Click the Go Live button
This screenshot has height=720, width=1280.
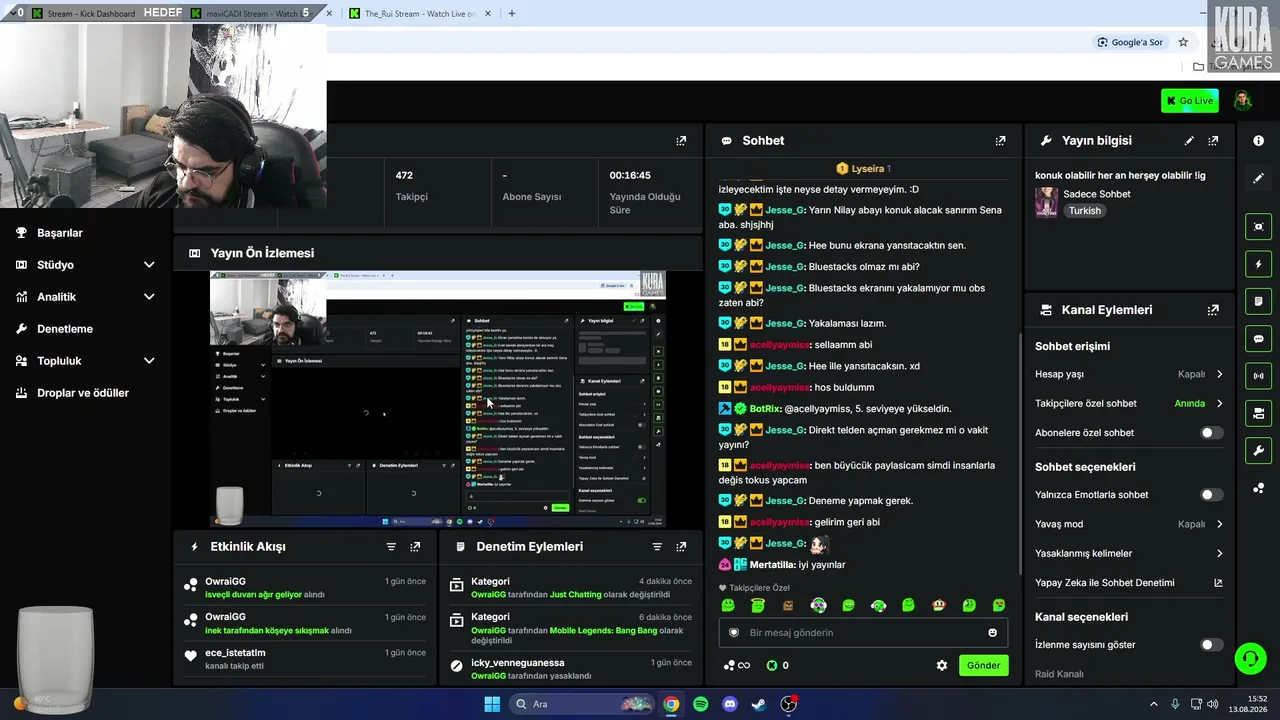pyautogui.click(x=1189, y=100)
